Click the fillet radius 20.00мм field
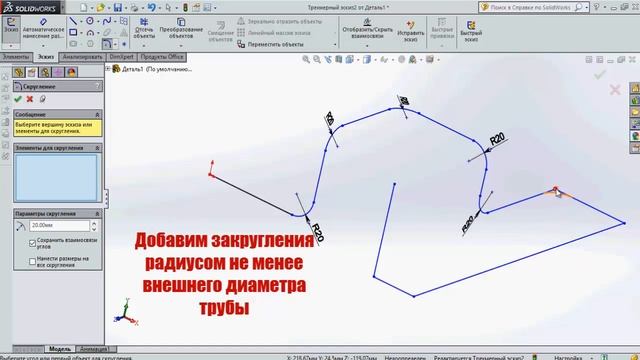The image size is (640, 360). 60,225
